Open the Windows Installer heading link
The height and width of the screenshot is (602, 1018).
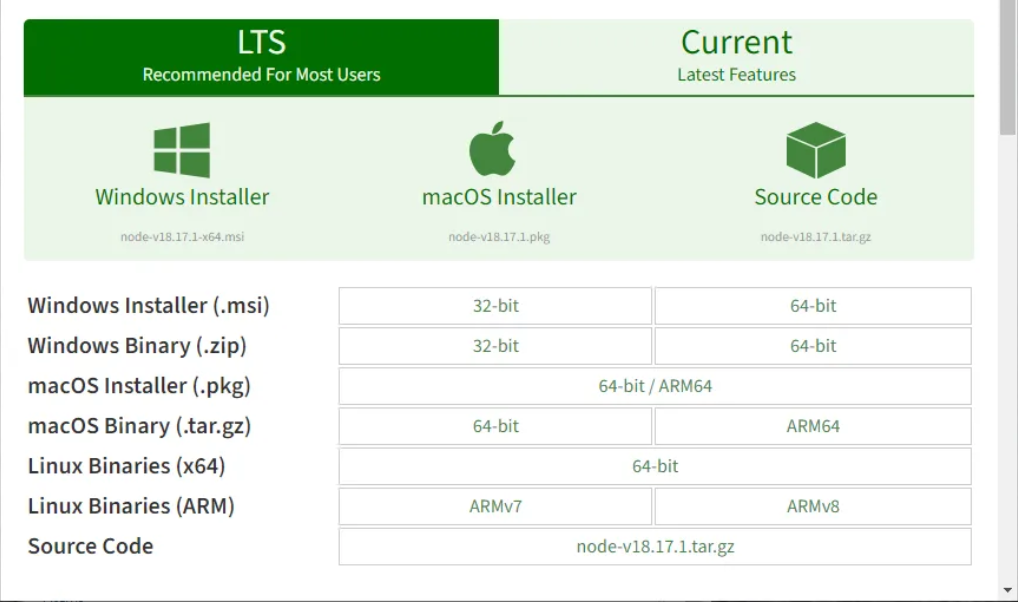(182, 197)
